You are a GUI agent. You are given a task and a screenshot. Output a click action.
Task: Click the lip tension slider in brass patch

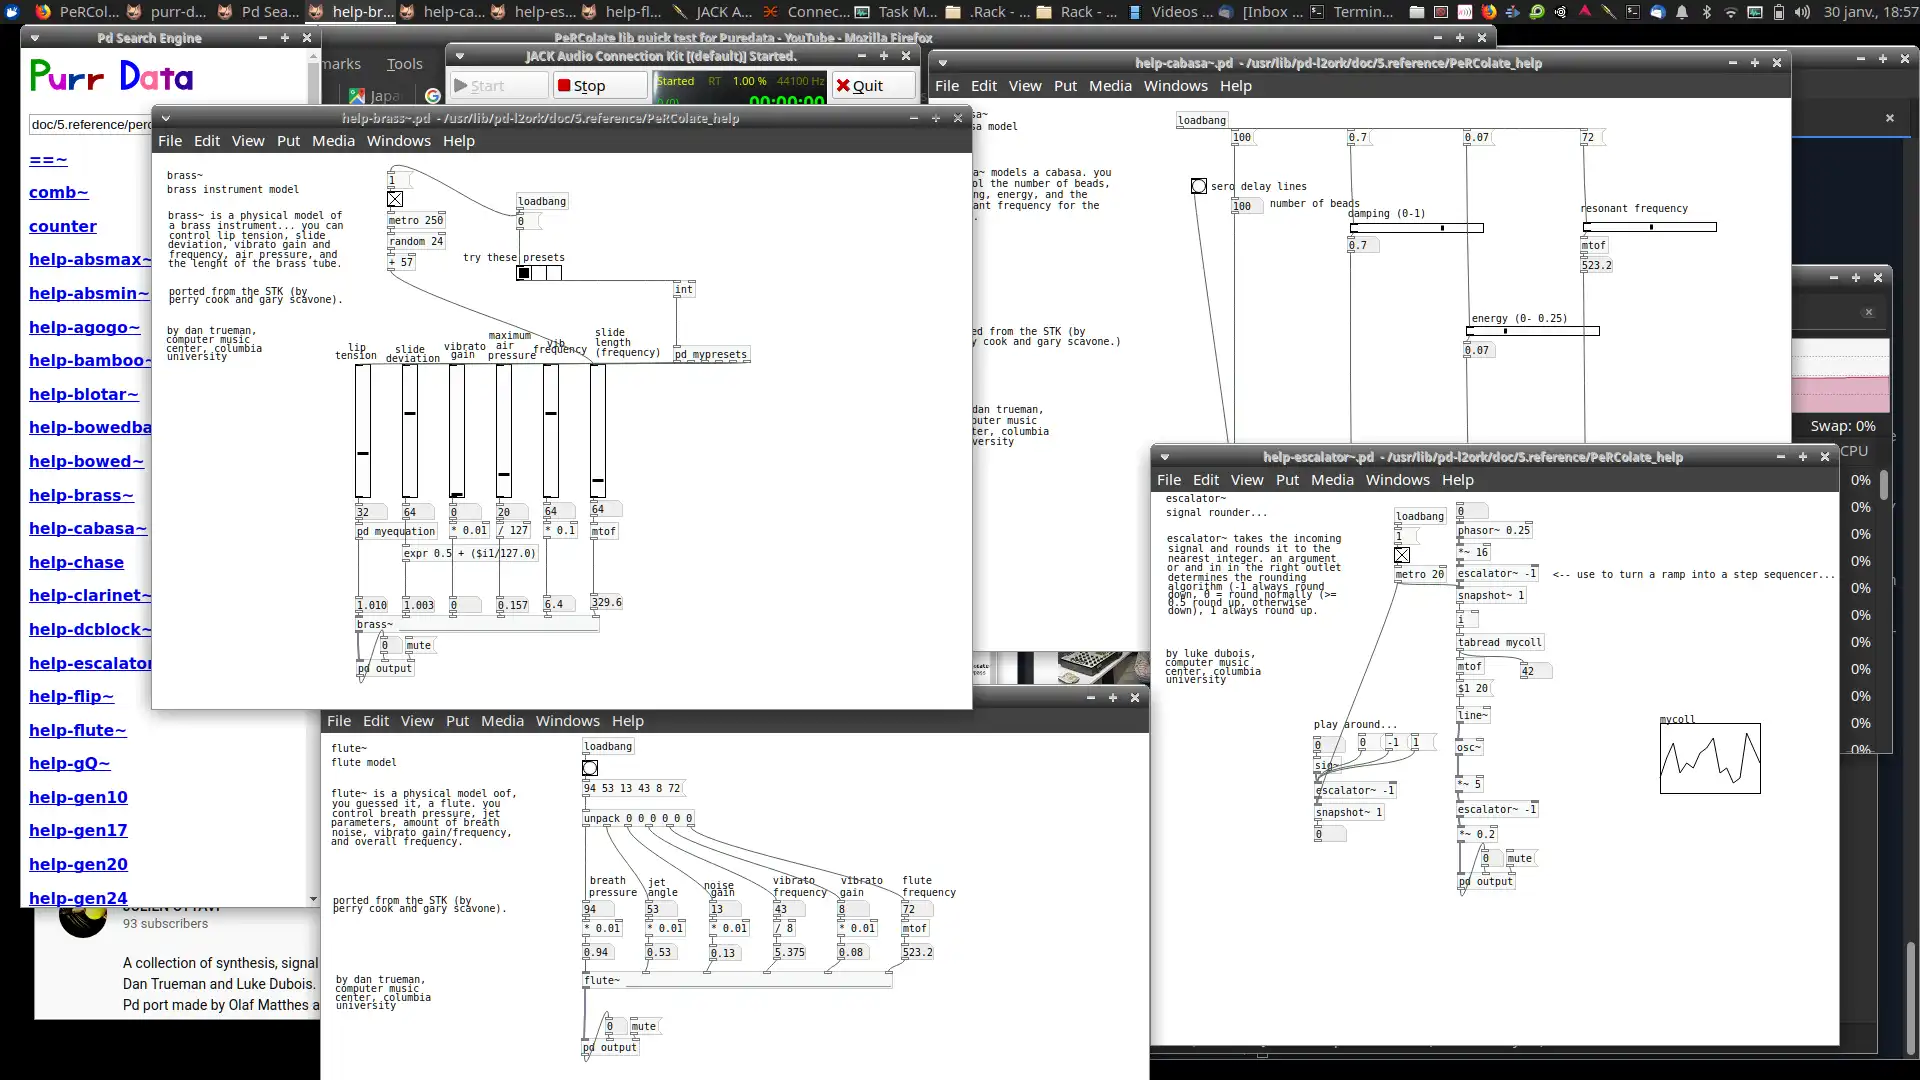pyautogui.click(x=362, y=431)
